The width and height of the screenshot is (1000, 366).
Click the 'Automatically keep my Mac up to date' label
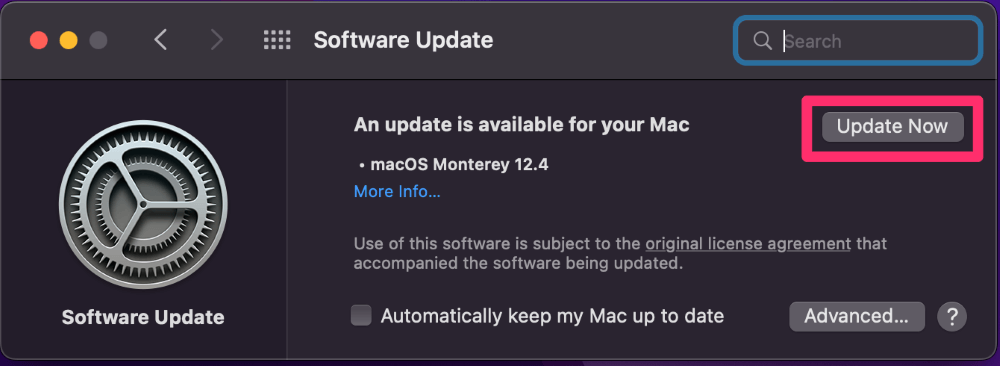pos(552,316)
